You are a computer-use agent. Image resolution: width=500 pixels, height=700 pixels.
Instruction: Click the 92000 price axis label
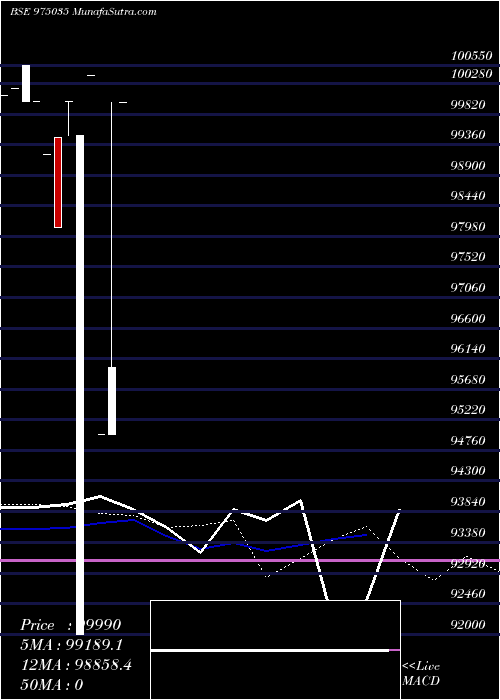pyautogui.click(x=468, y=625)
